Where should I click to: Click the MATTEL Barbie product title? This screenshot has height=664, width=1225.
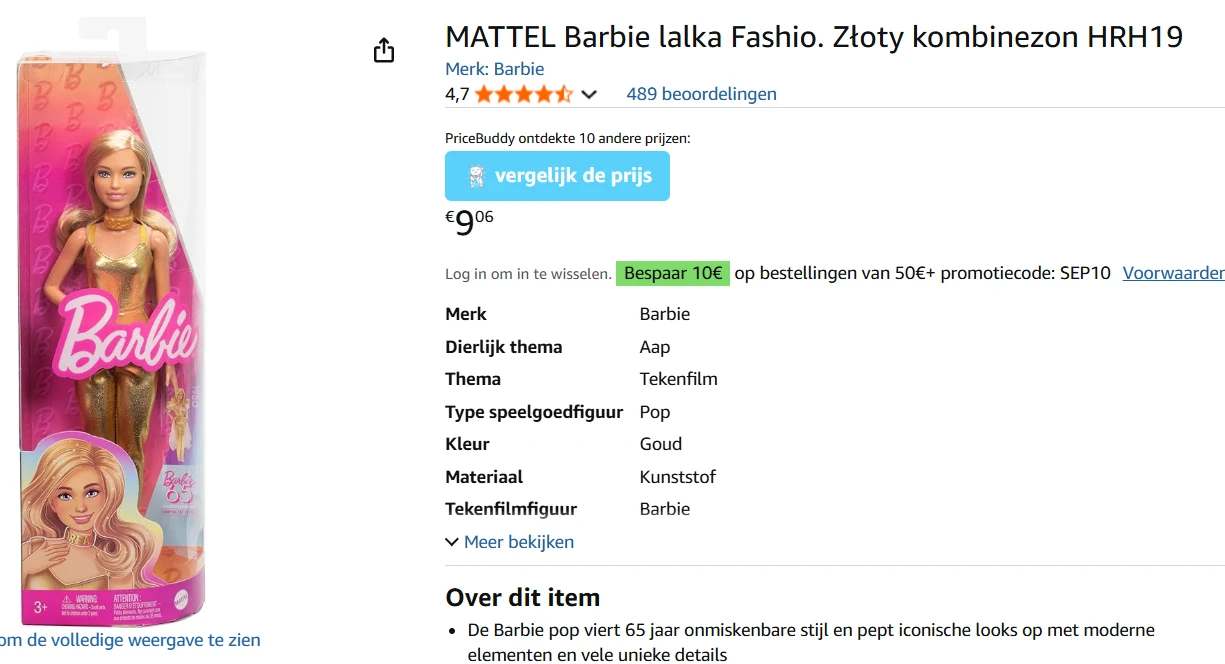point(813,36)
